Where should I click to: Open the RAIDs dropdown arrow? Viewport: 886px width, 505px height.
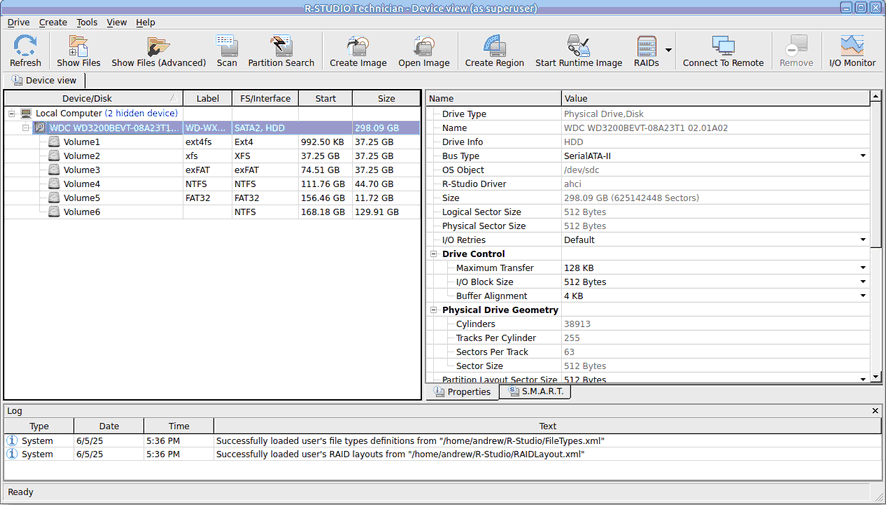(x=668, y=49)
